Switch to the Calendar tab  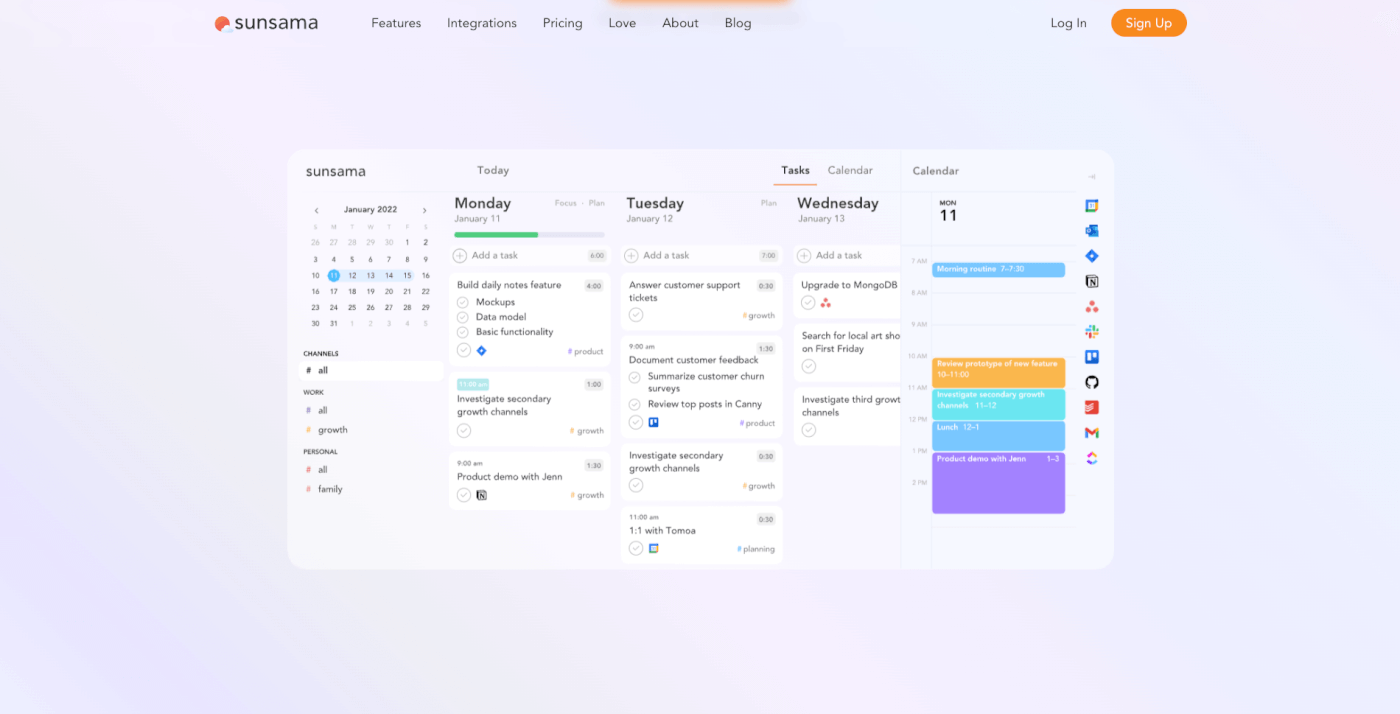click(x=849, y=170)
